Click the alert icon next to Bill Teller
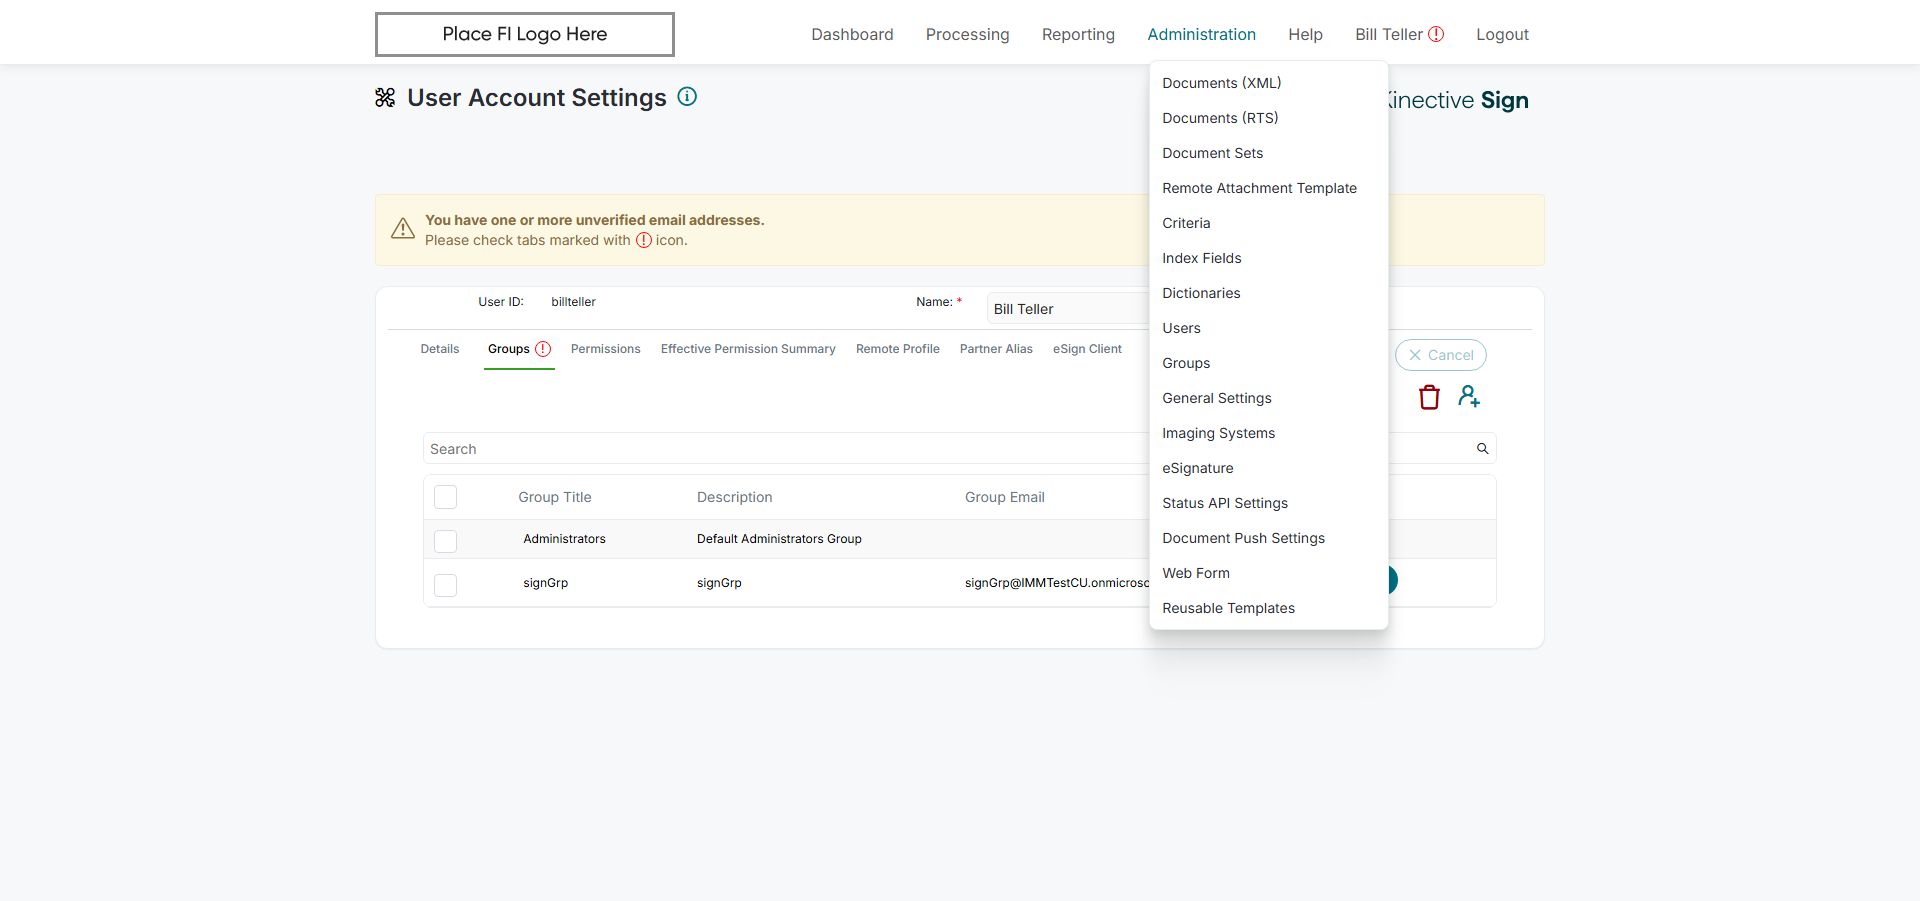Screen dimensions: 1920x901 click(1436, 34)
